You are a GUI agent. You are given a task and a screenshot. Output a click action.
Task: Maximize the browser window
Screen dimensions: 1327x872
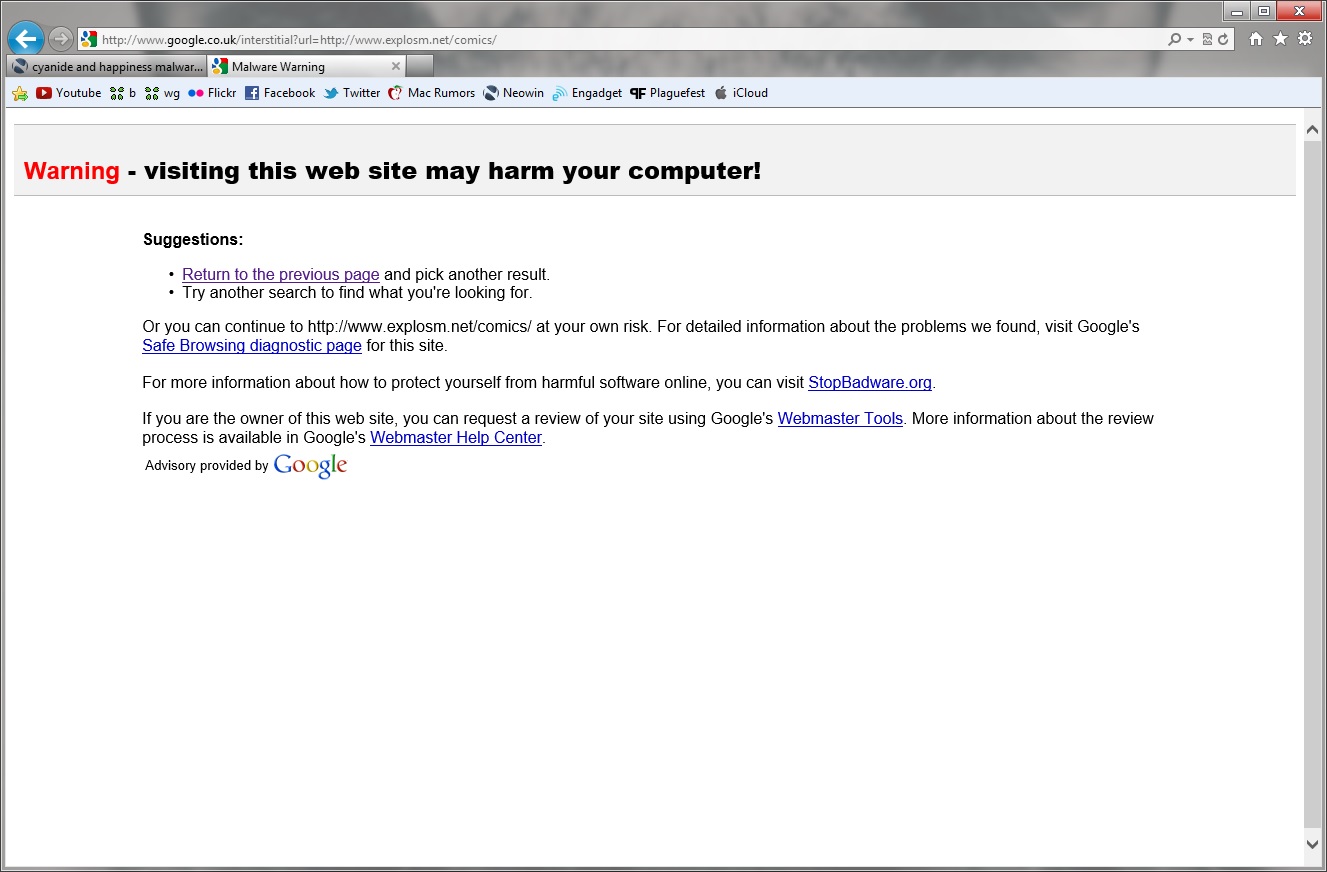pos(1264,12)
